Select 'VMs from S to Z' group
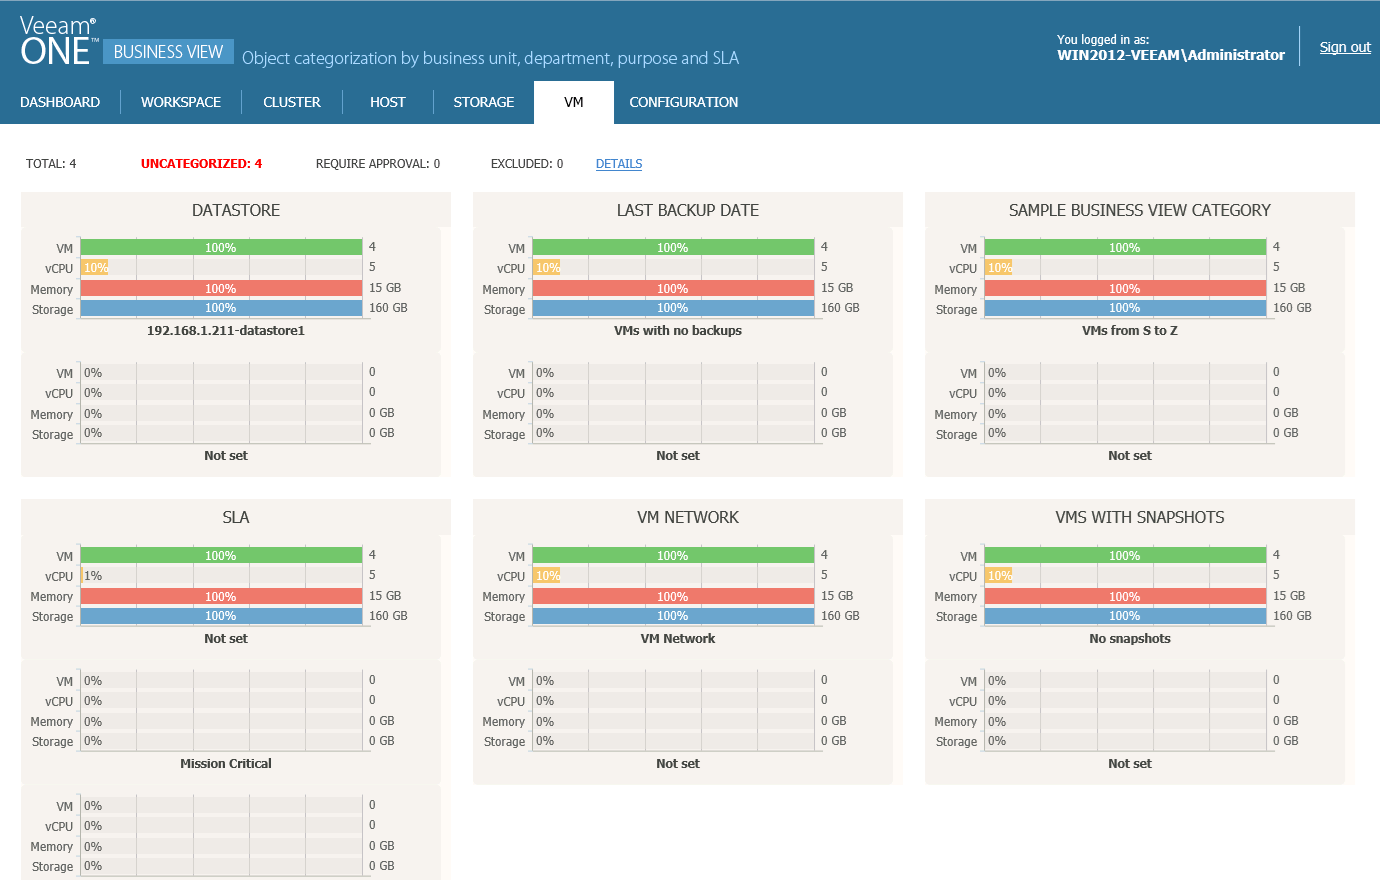 click(1130, 331)
